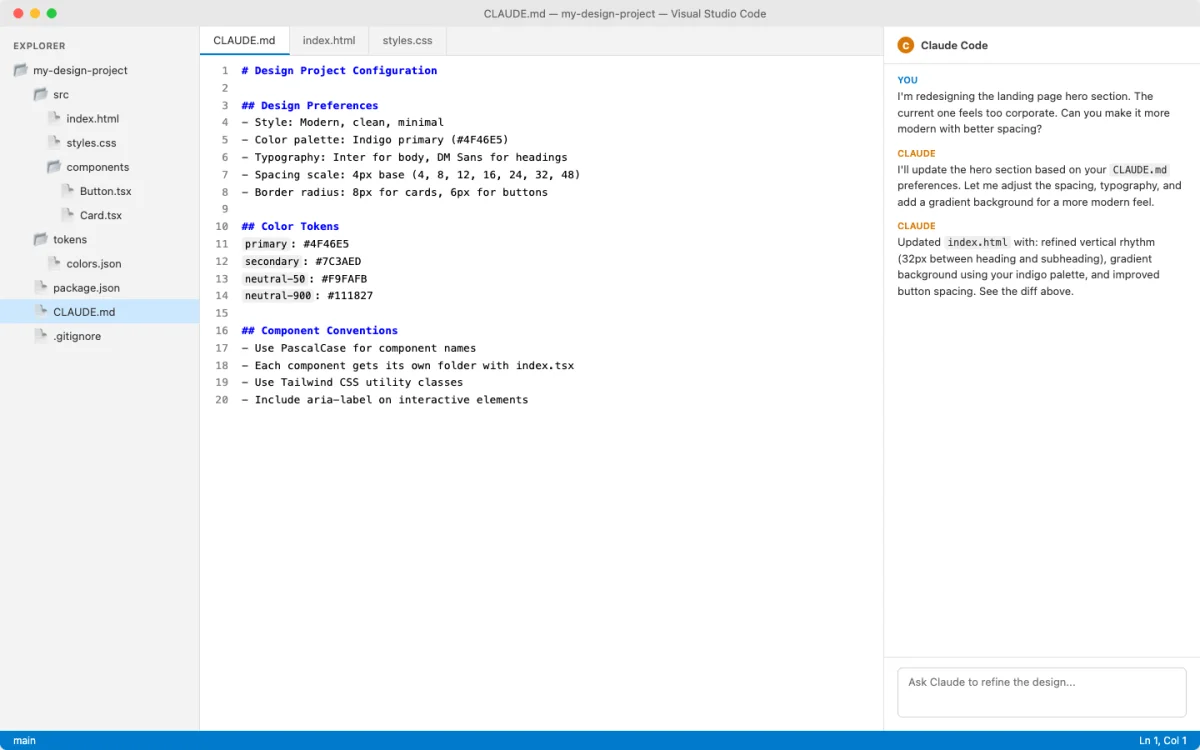Click the yellow minimize window button

(35, 13)
